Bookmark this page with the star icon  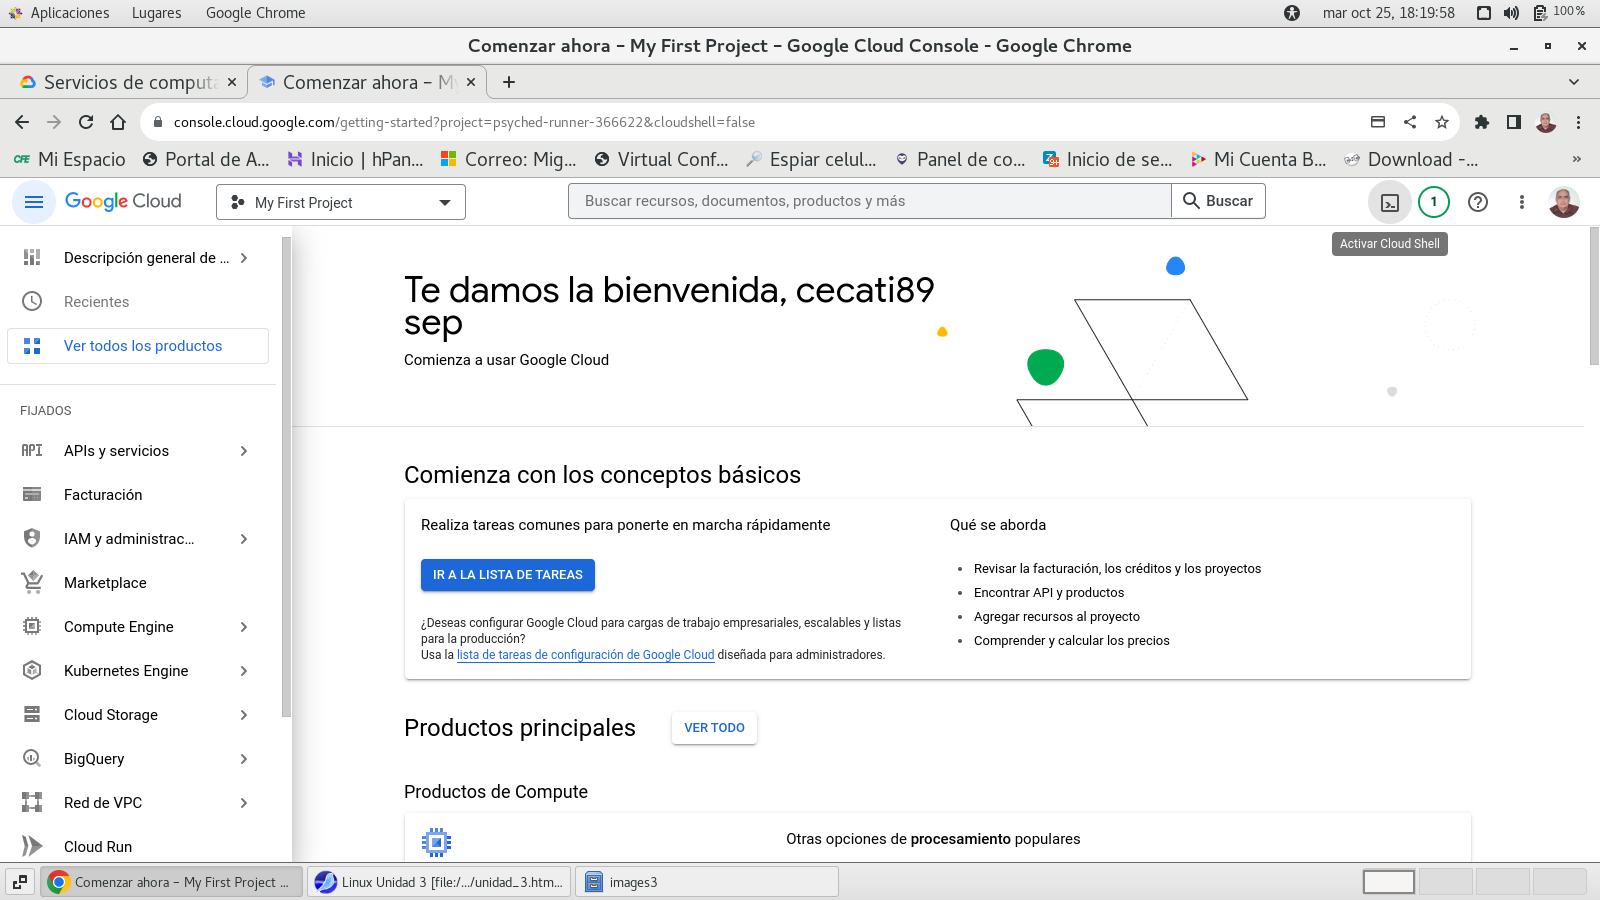(x=1441, y=122)
